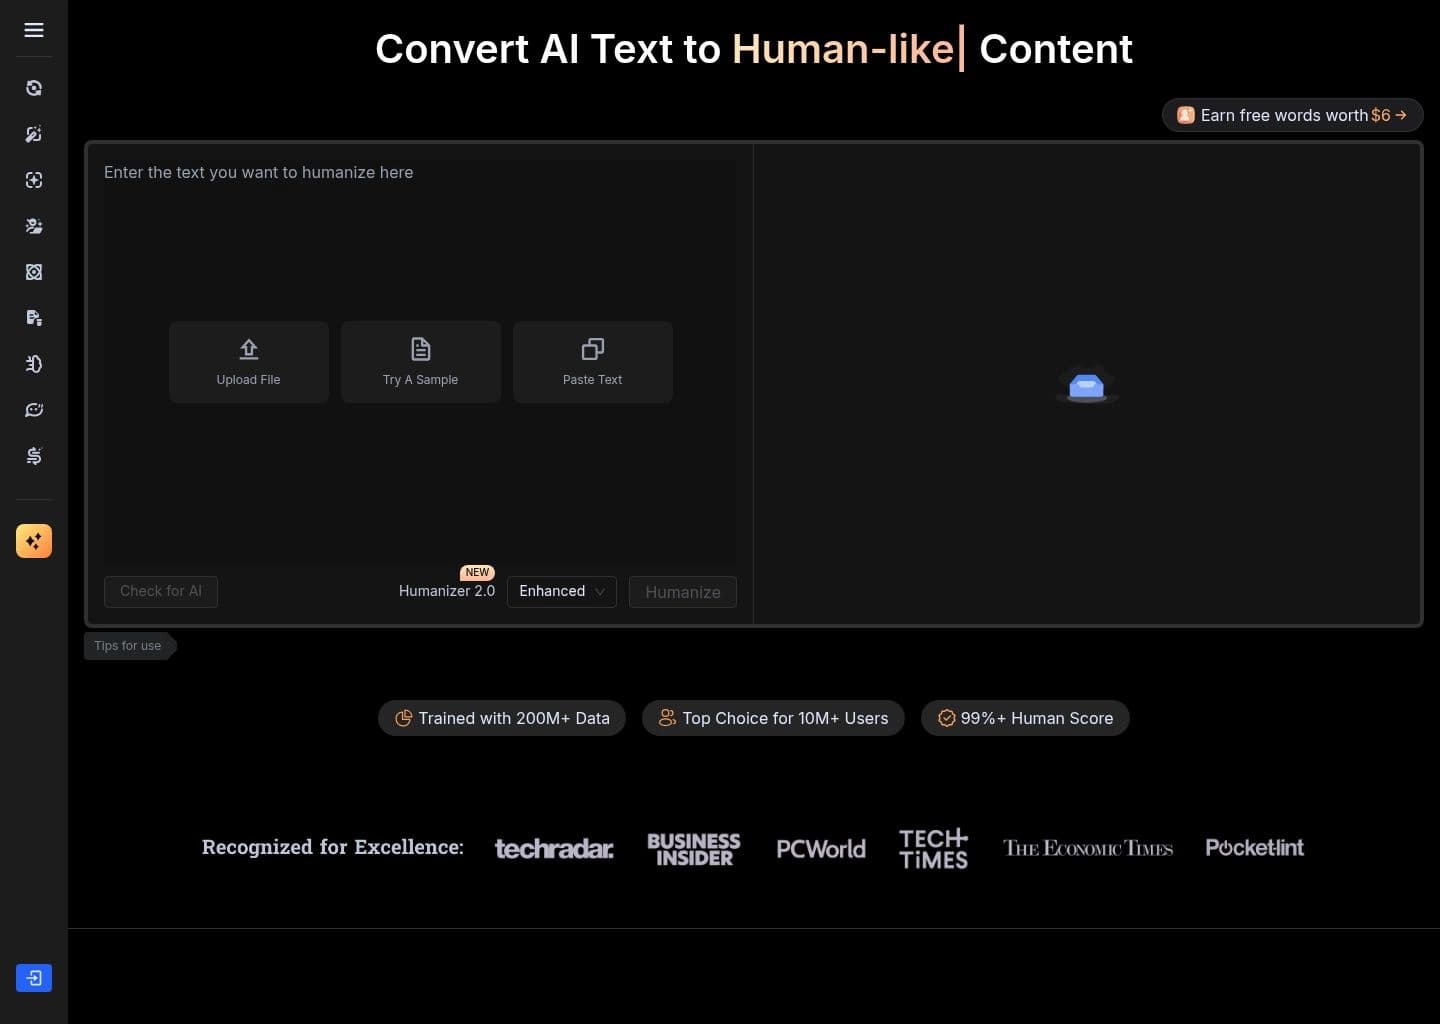Click the Tech Times logo
This screenshot has height=1024, width=1440.
[x=933, y=849]
